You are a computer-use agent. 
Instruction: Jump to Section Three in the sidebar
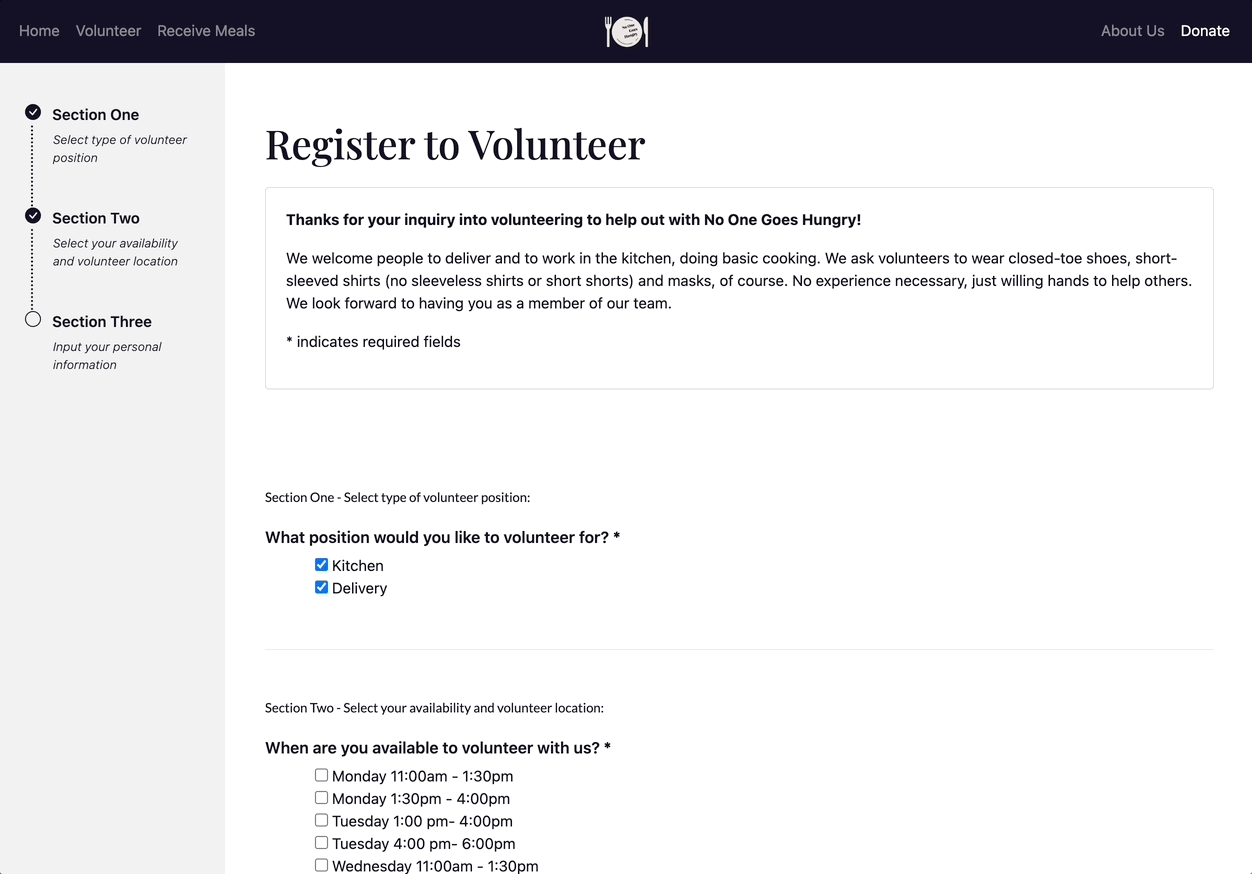(102, 322)
